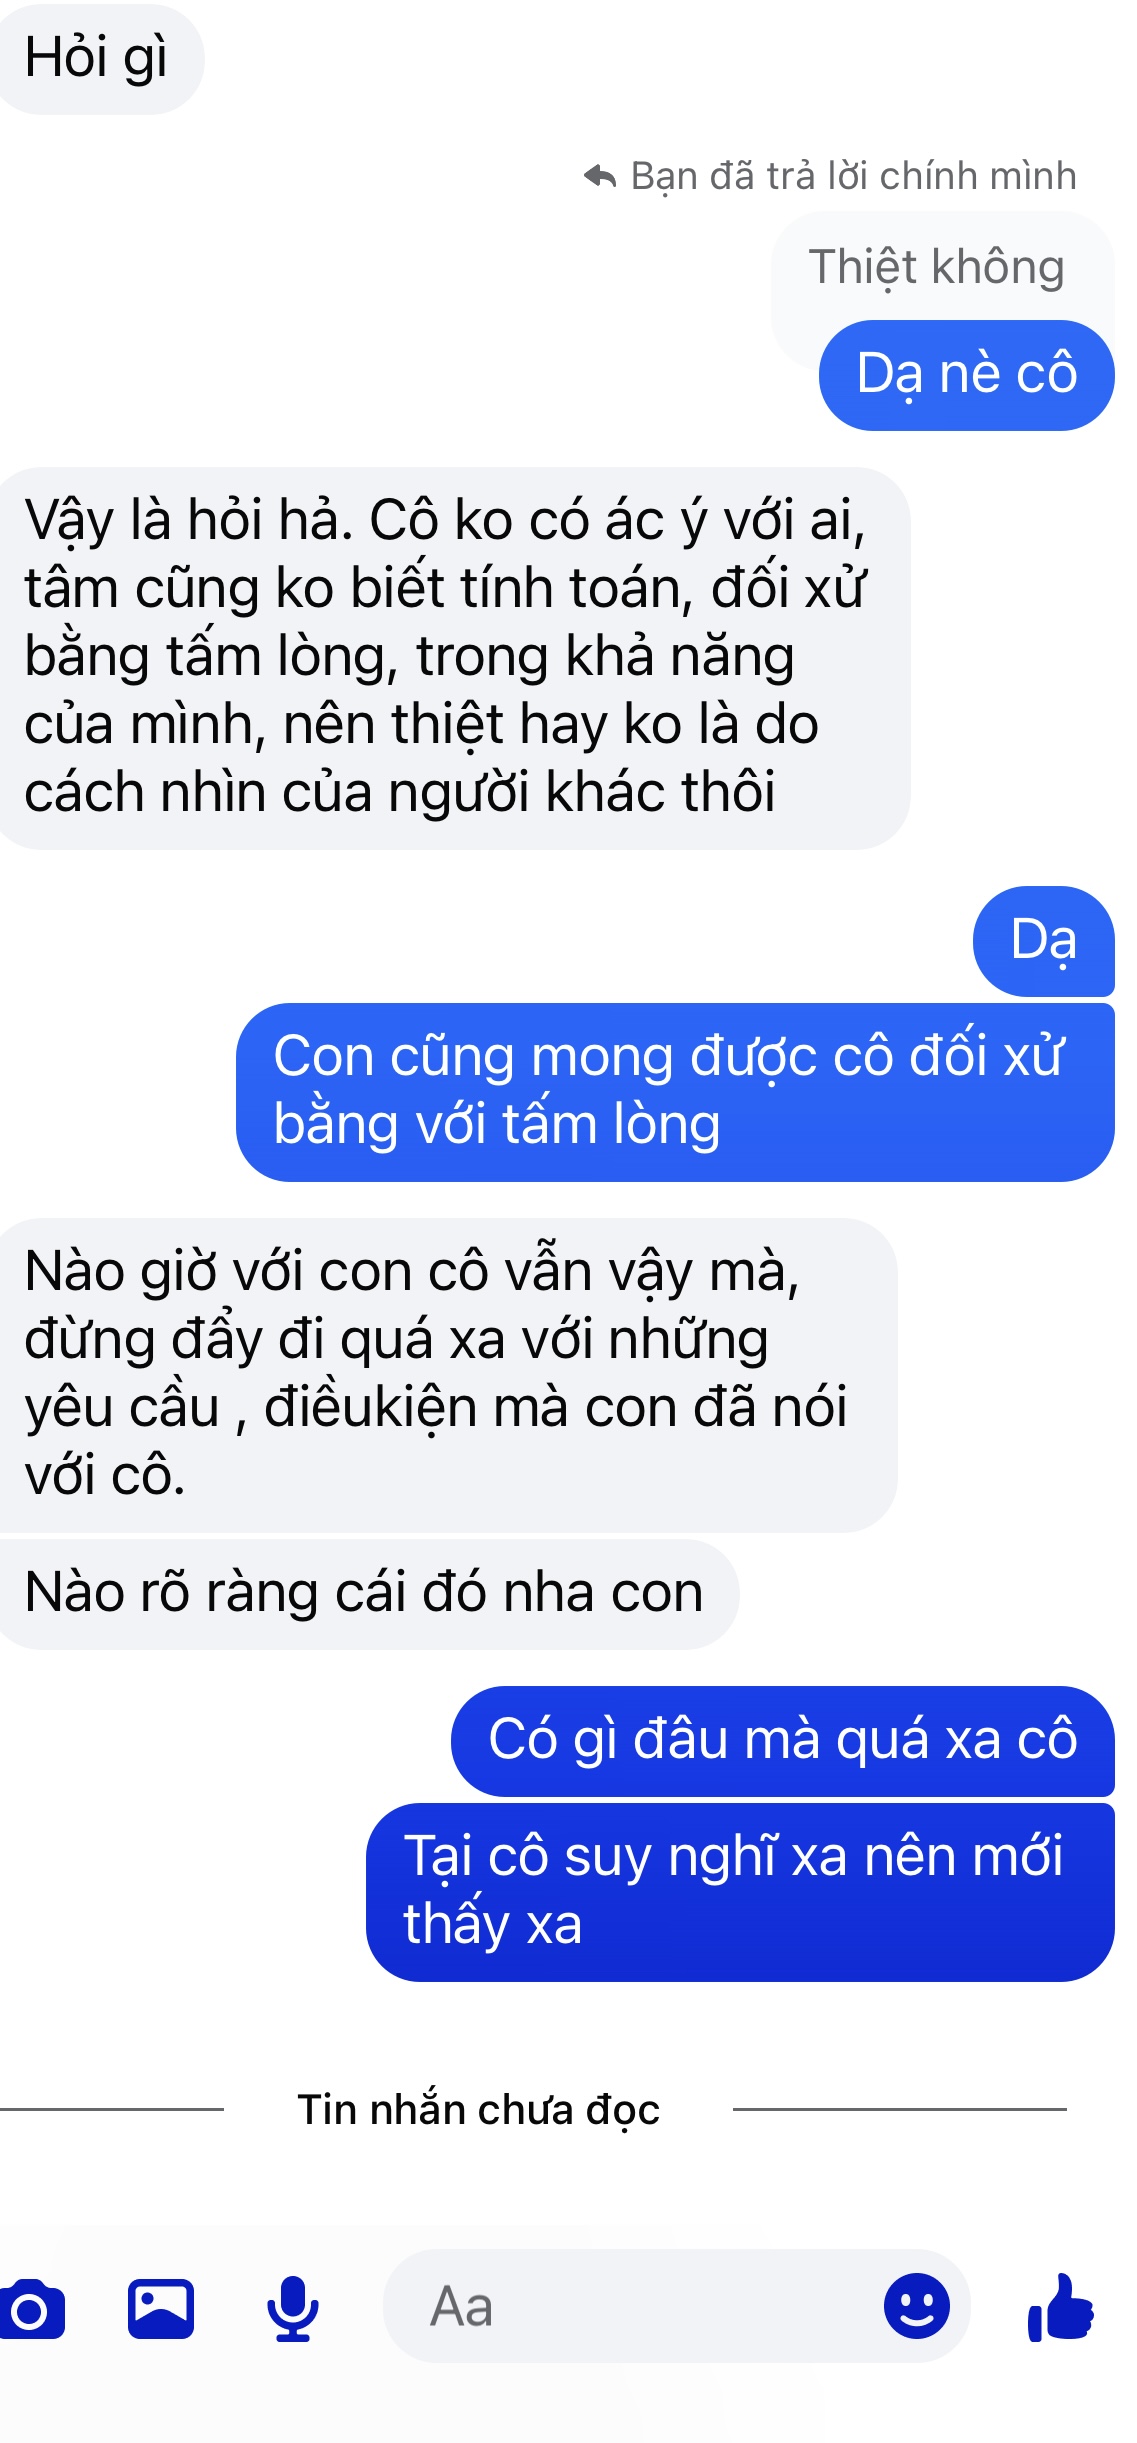The width and height of the screenshot is (1137, 2443).
Task: Tap message starting 'Vậy là hỏi hả'
Action: [451, 658]
